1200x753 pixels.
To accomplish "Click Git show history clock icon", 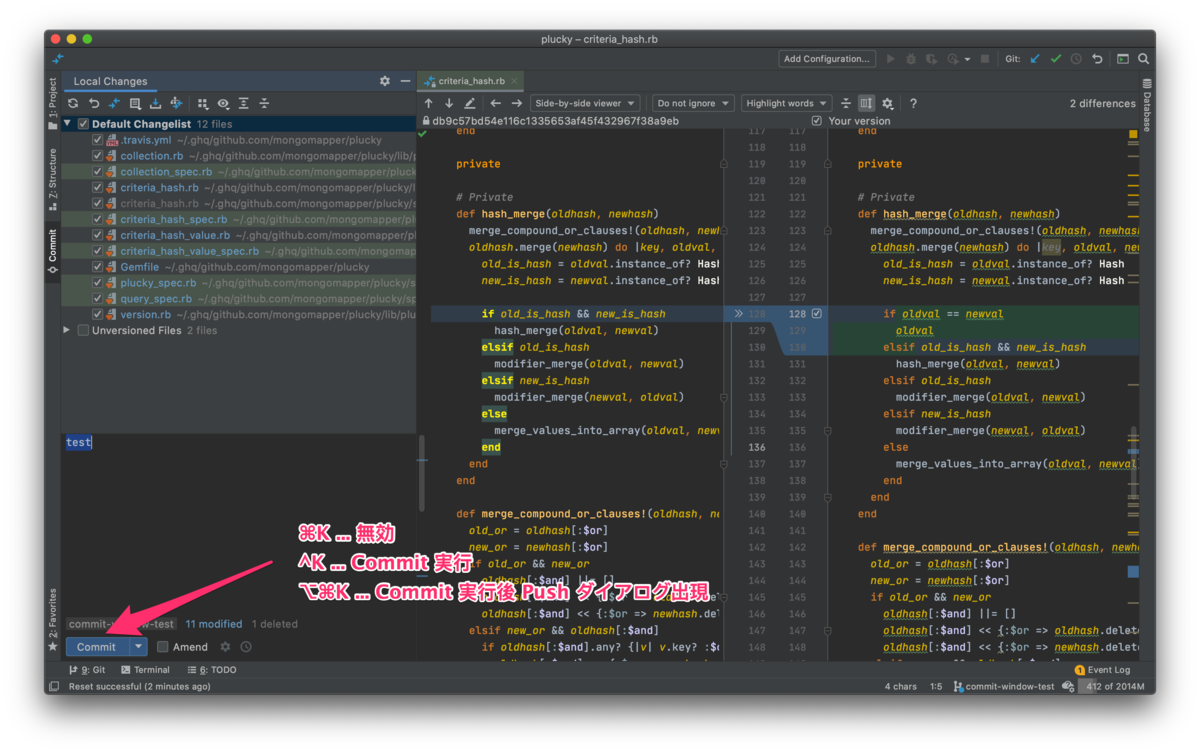I will 1076,59.
